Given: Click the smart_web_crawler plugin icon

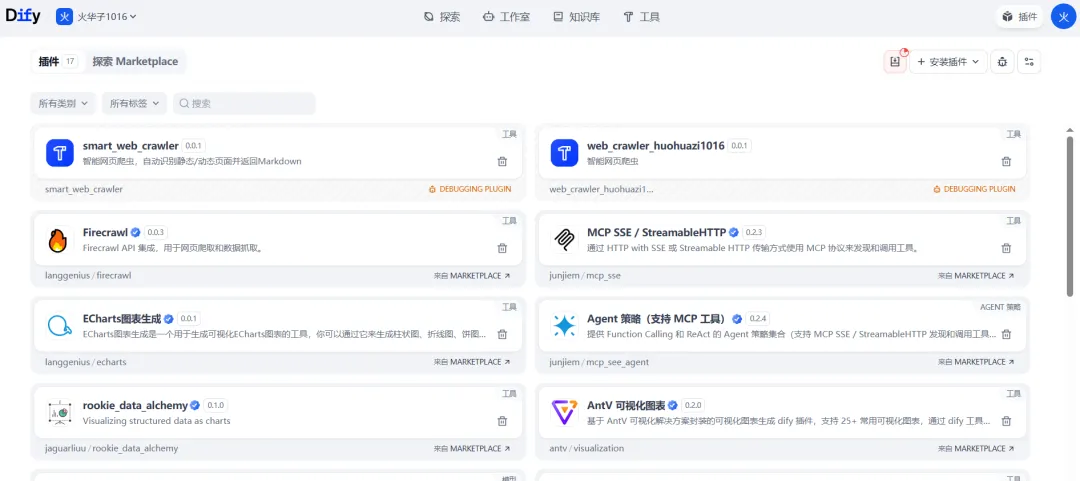Looking at the screenshot, I should click(60, 153).
